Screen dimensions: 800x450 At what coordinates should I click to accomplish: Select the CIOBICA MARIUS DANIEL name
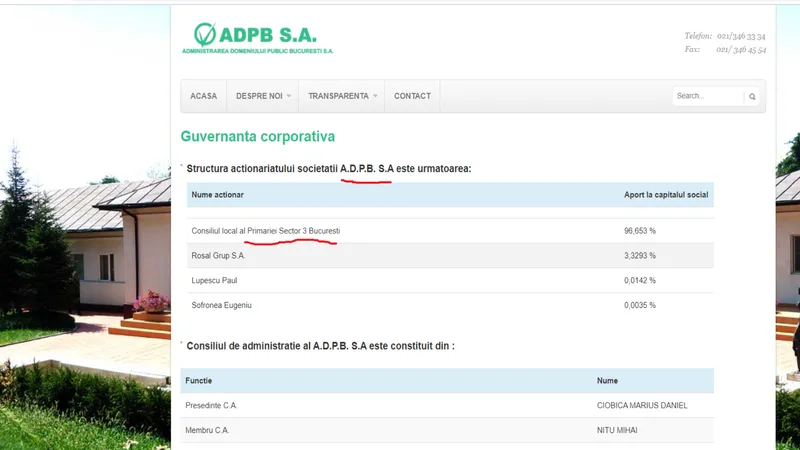[642, 406]
